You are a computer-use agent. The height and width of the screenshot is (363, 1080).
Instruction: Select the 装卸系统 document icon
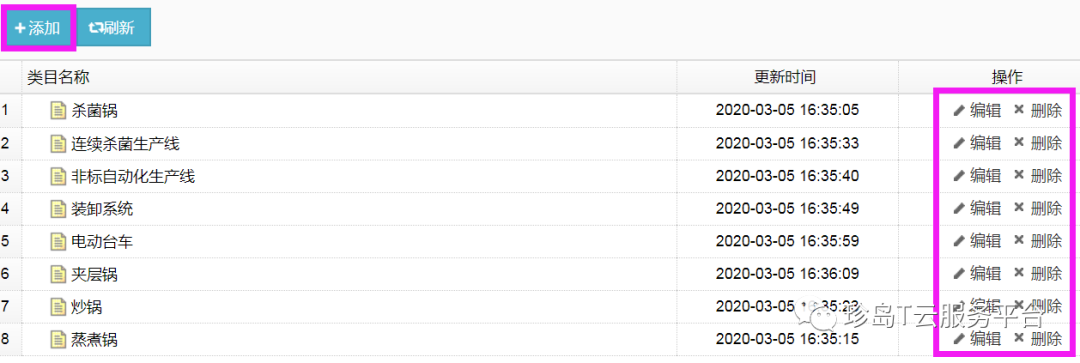point(59,209)
